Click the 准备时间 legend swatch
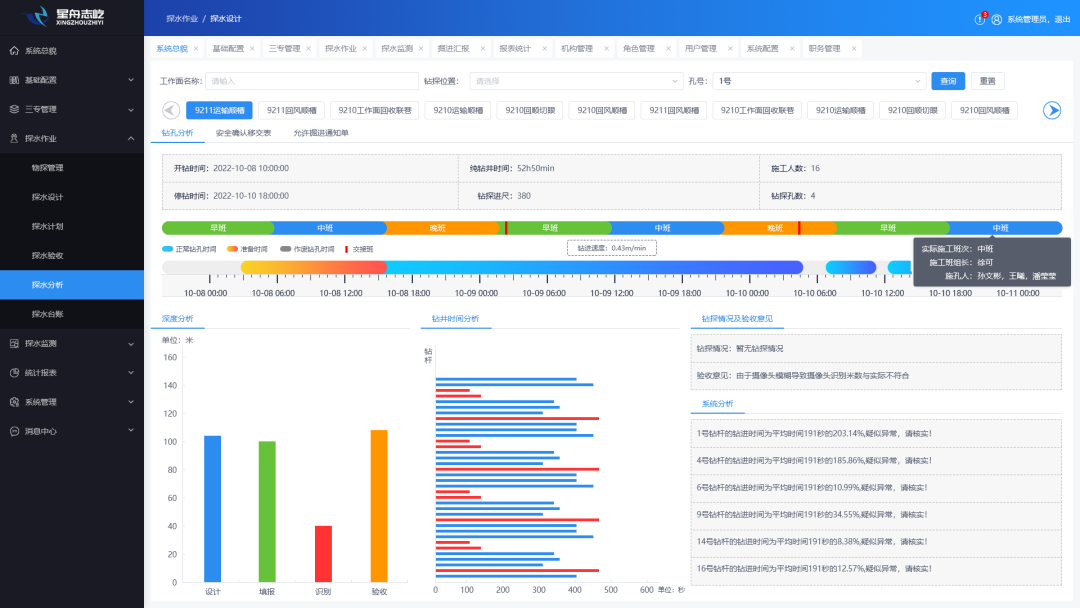This screenshot has height=608, width=1080. click(232, 249)
